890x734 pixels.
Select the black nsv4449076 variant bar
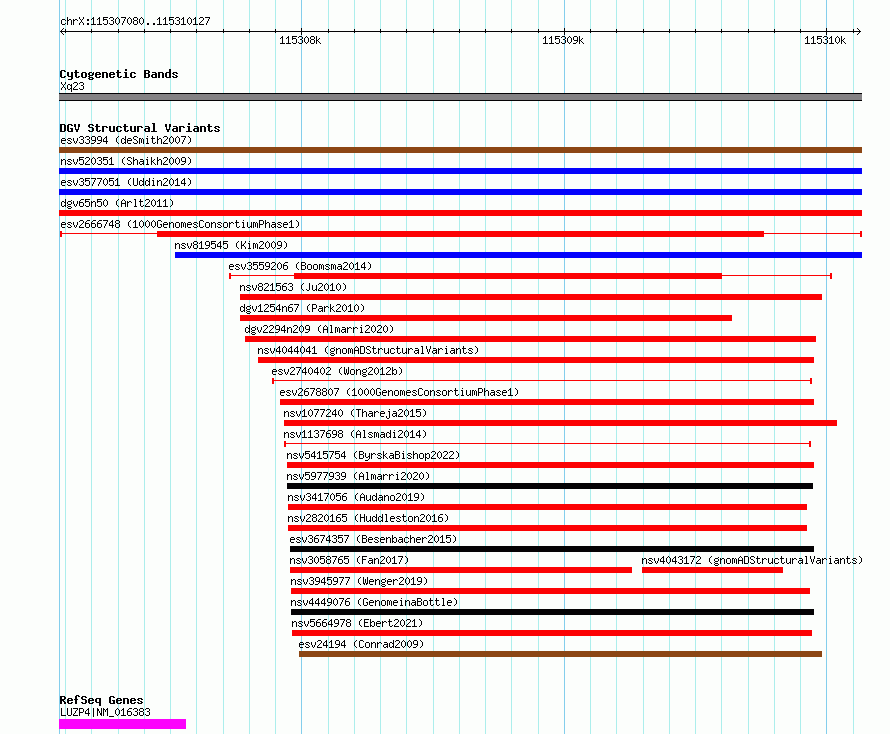click(552, 612)
